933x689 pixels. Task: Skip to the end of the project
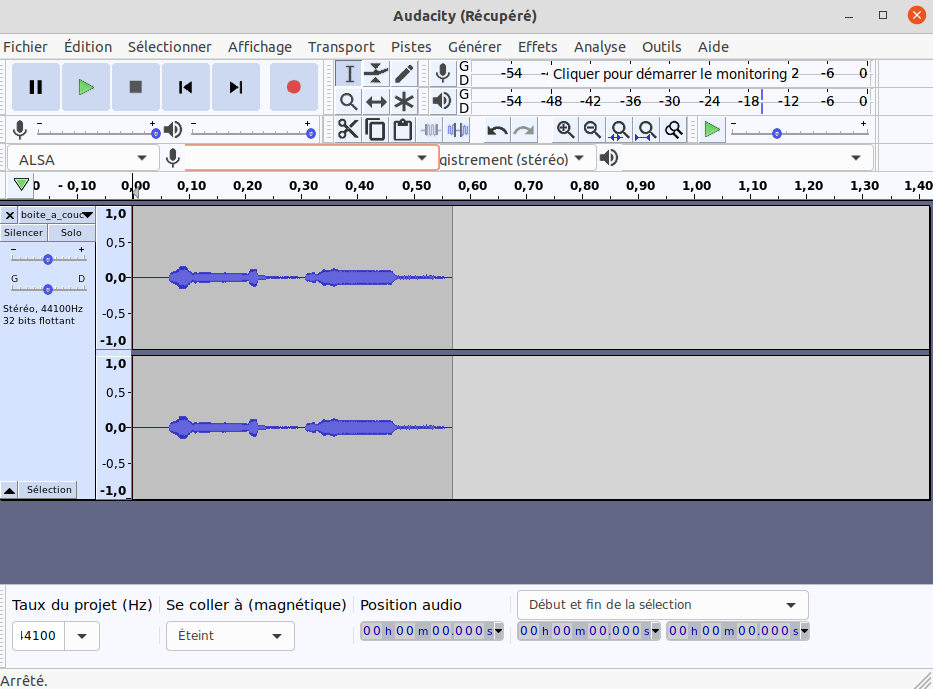pyautogui.click(x=236, y=87)
